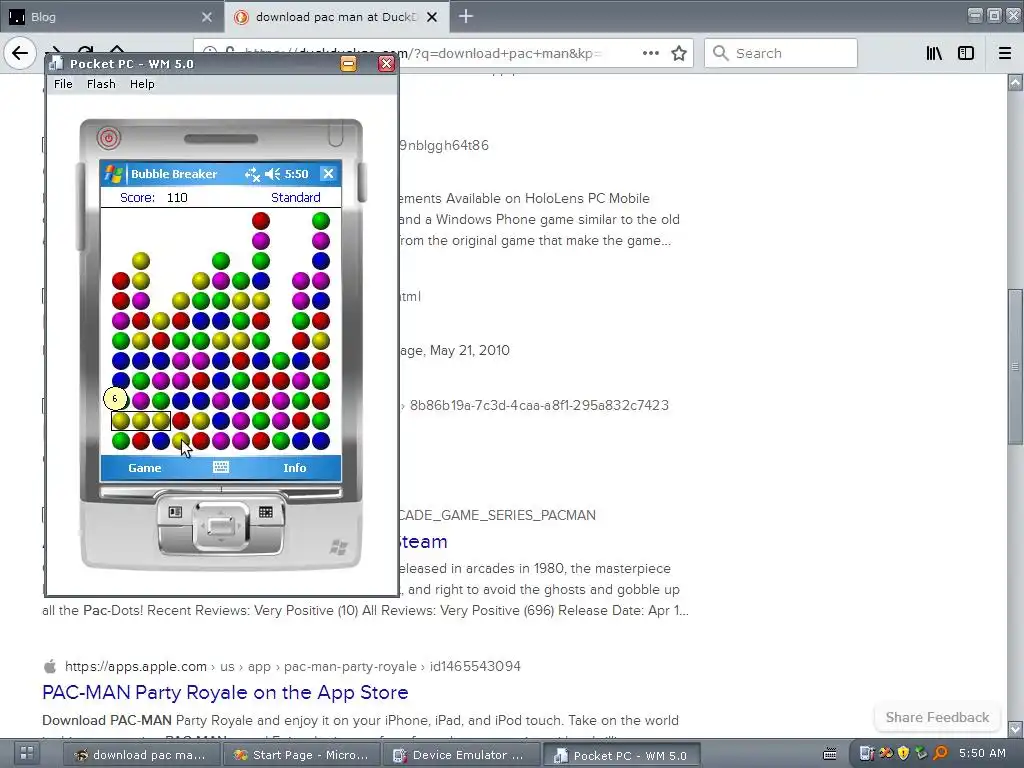The height and width of the screenshot is (768, 1024).
Task: Open the Help menu in Pocket PC window
Action: point(142,84)
